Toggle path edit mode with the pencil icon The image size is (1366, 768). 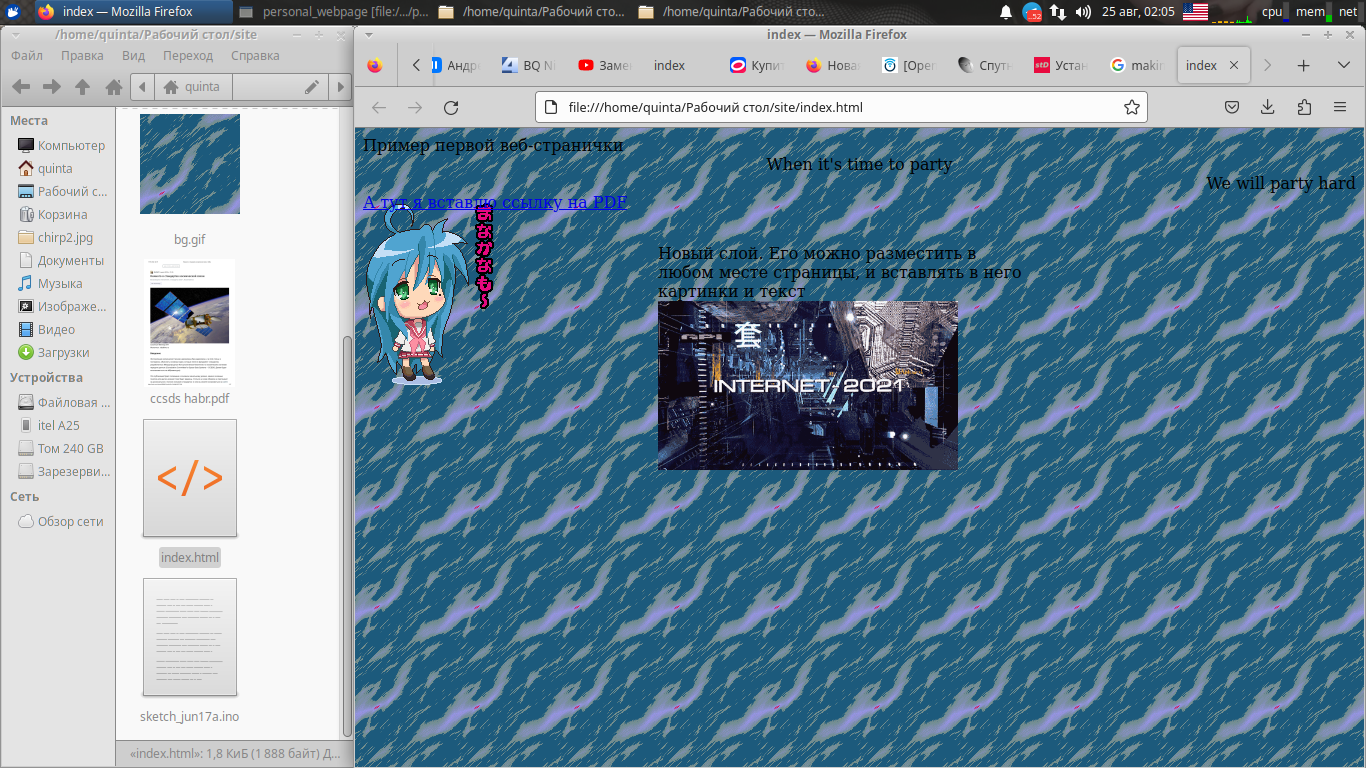(312, 87)
